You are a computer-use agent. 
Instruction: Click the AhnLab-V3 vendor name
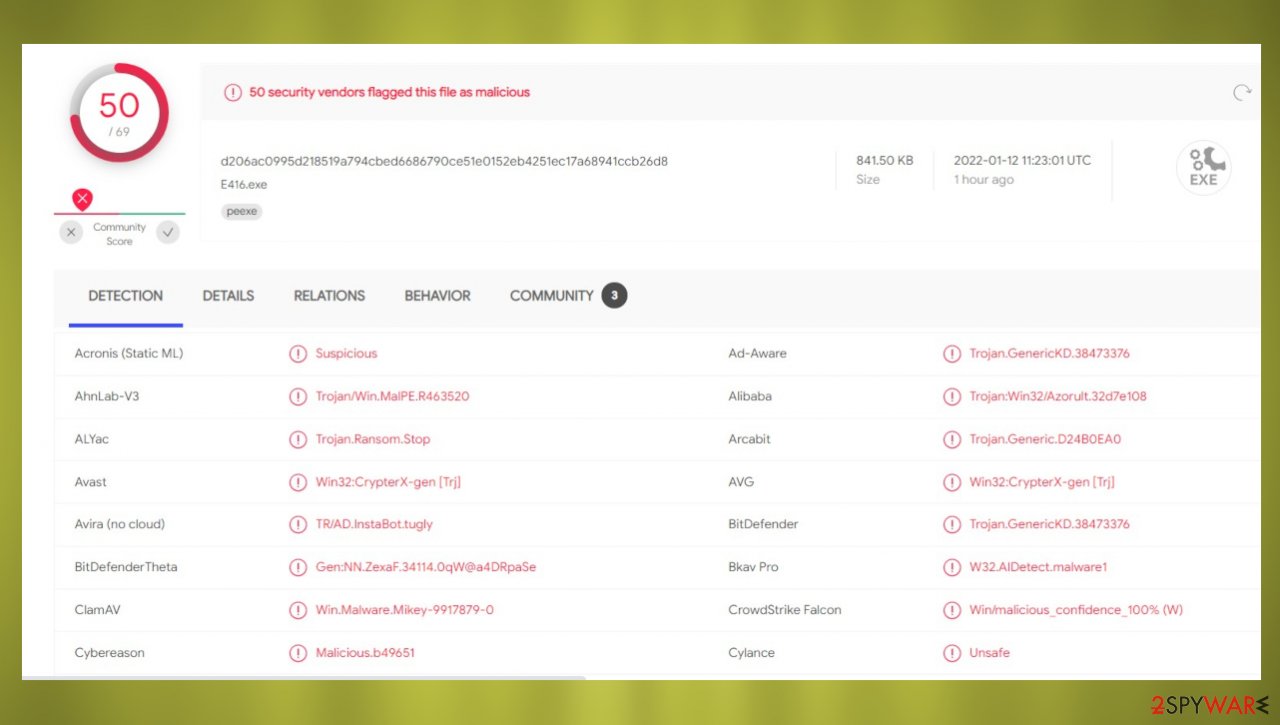pos(107,397)
